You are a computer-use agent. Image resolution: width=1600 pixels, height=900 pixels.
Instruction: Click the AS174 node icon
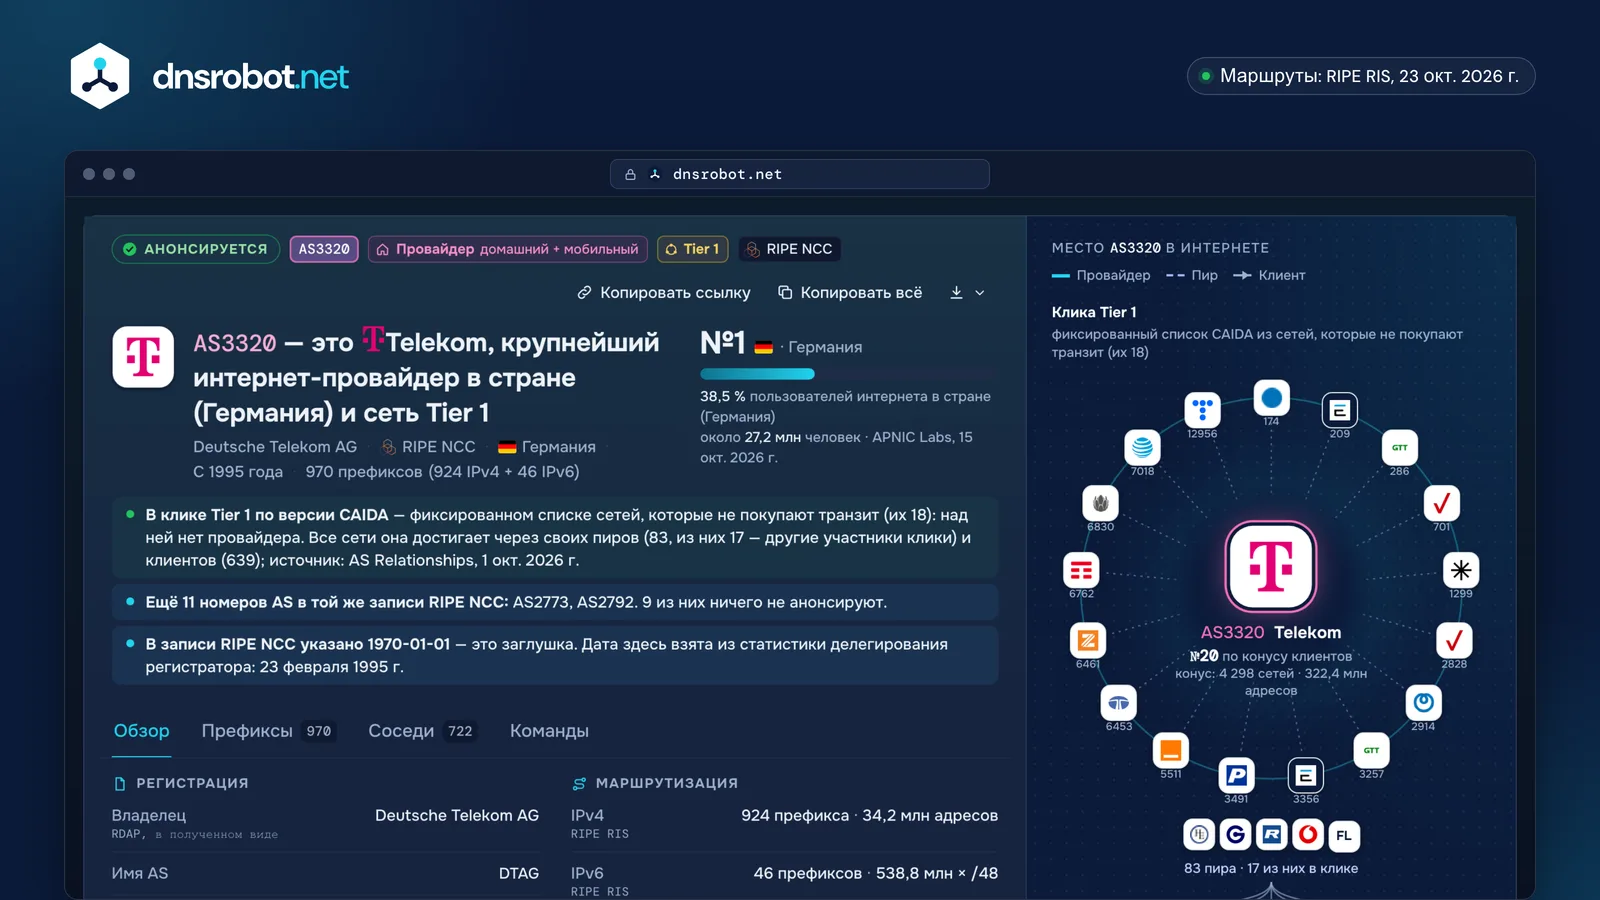tap(1271, 398)
